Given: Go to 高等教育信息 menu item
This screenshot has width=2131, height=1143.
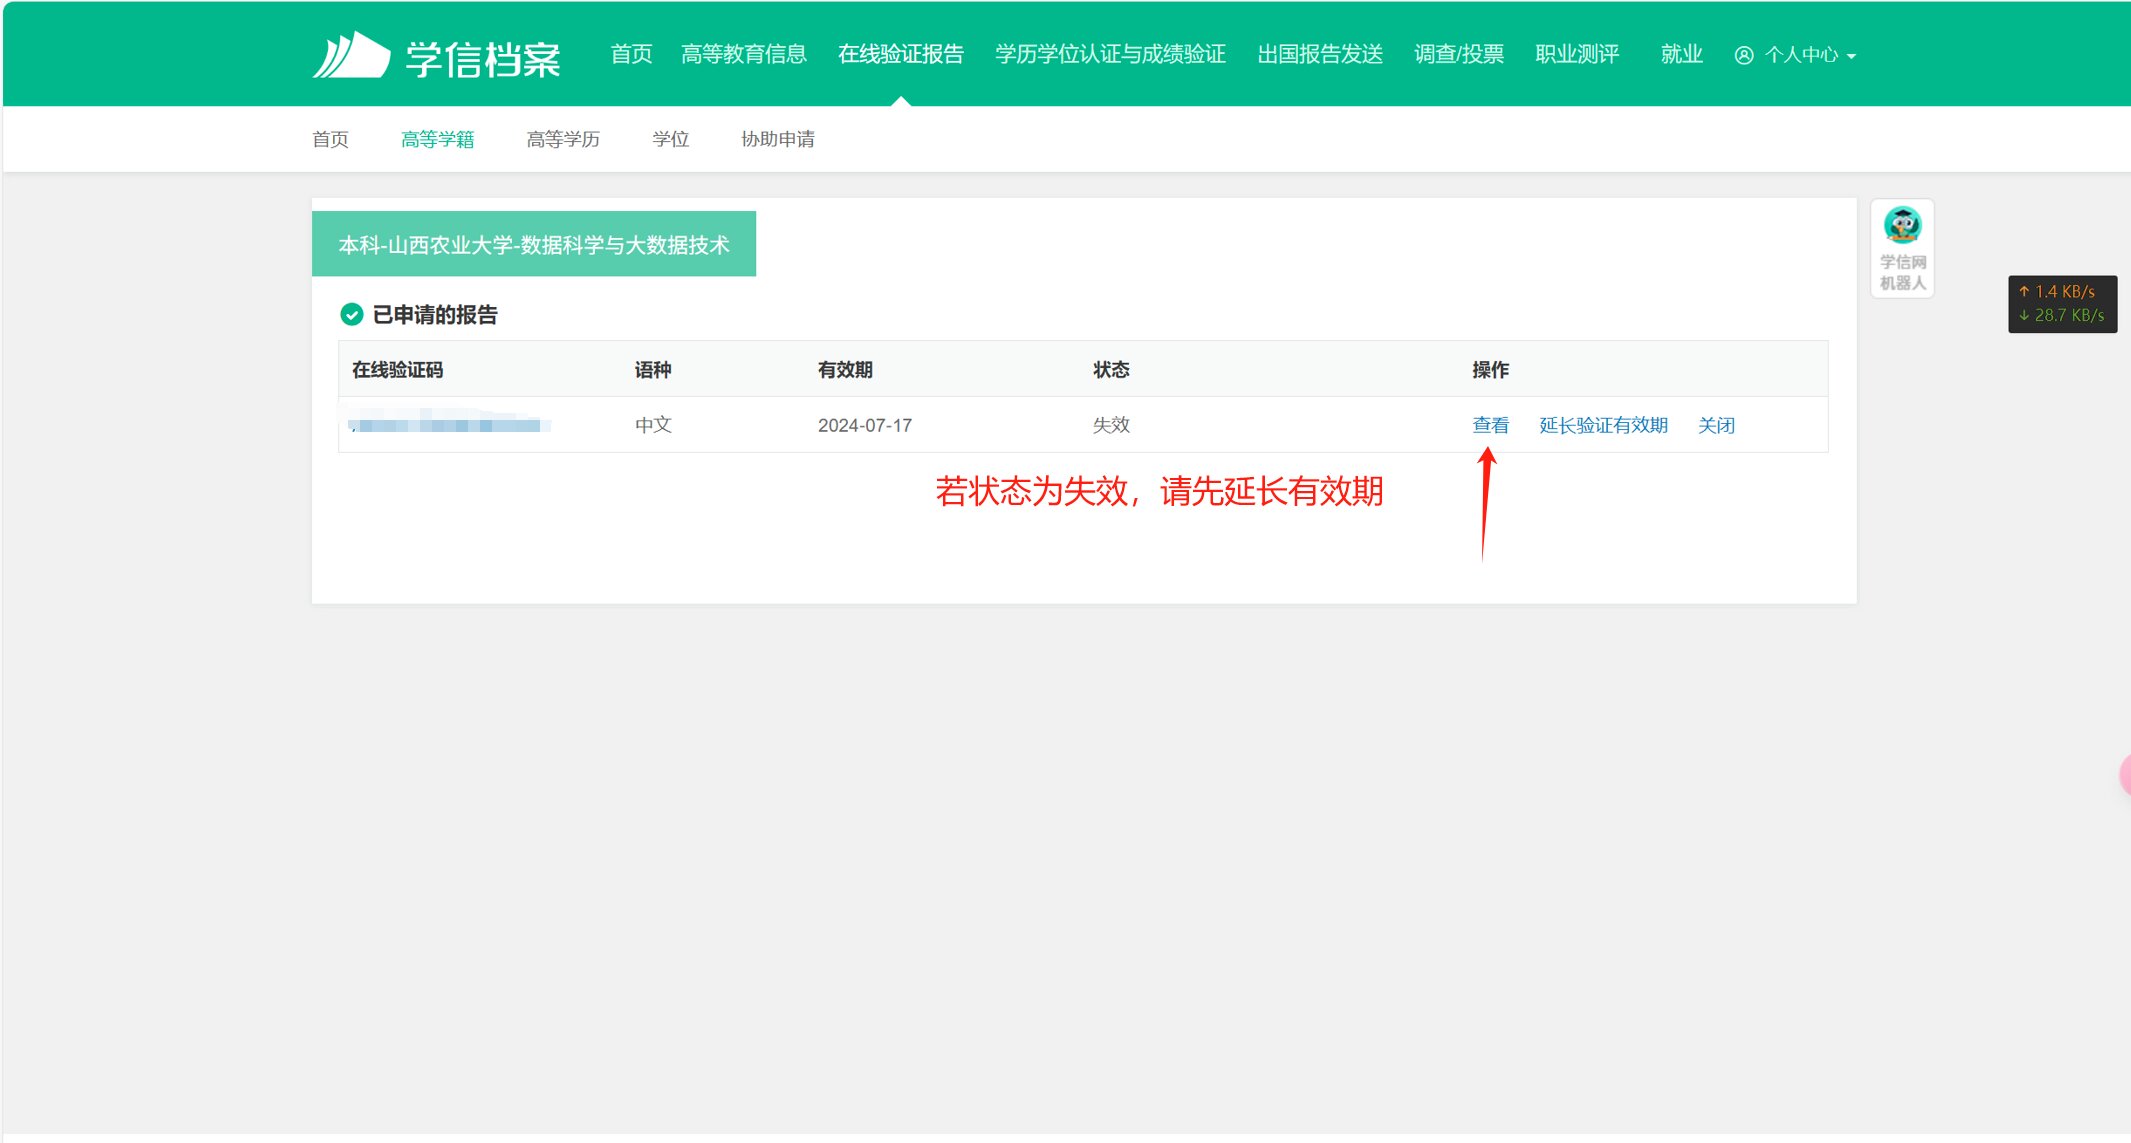Looking at the screenshot, I should coord(743,54).
